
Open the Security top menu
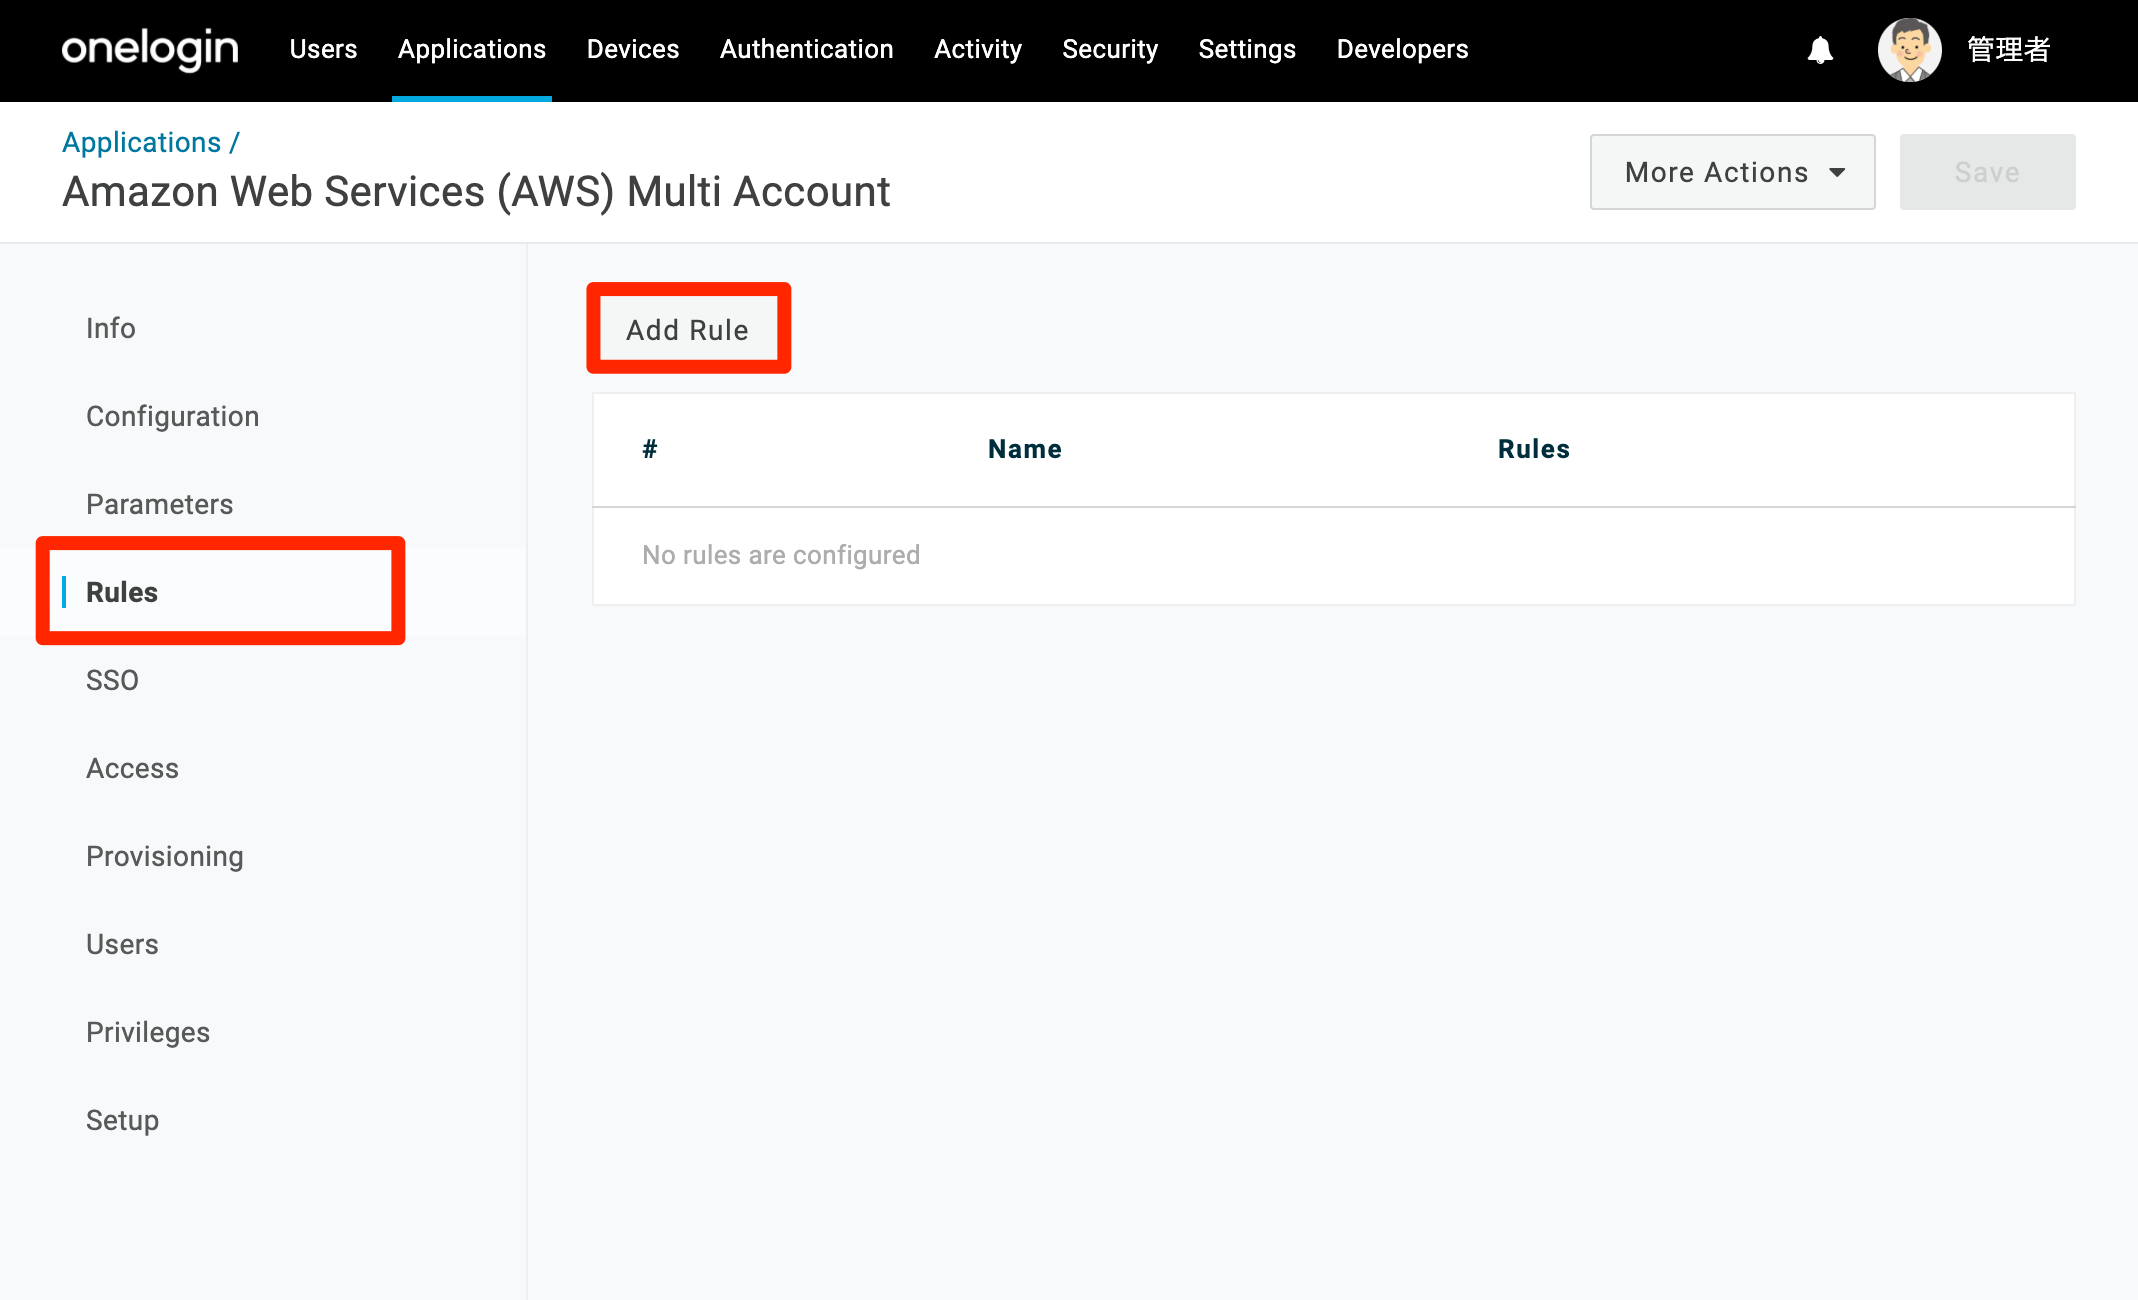click(x=1110, y=49)
